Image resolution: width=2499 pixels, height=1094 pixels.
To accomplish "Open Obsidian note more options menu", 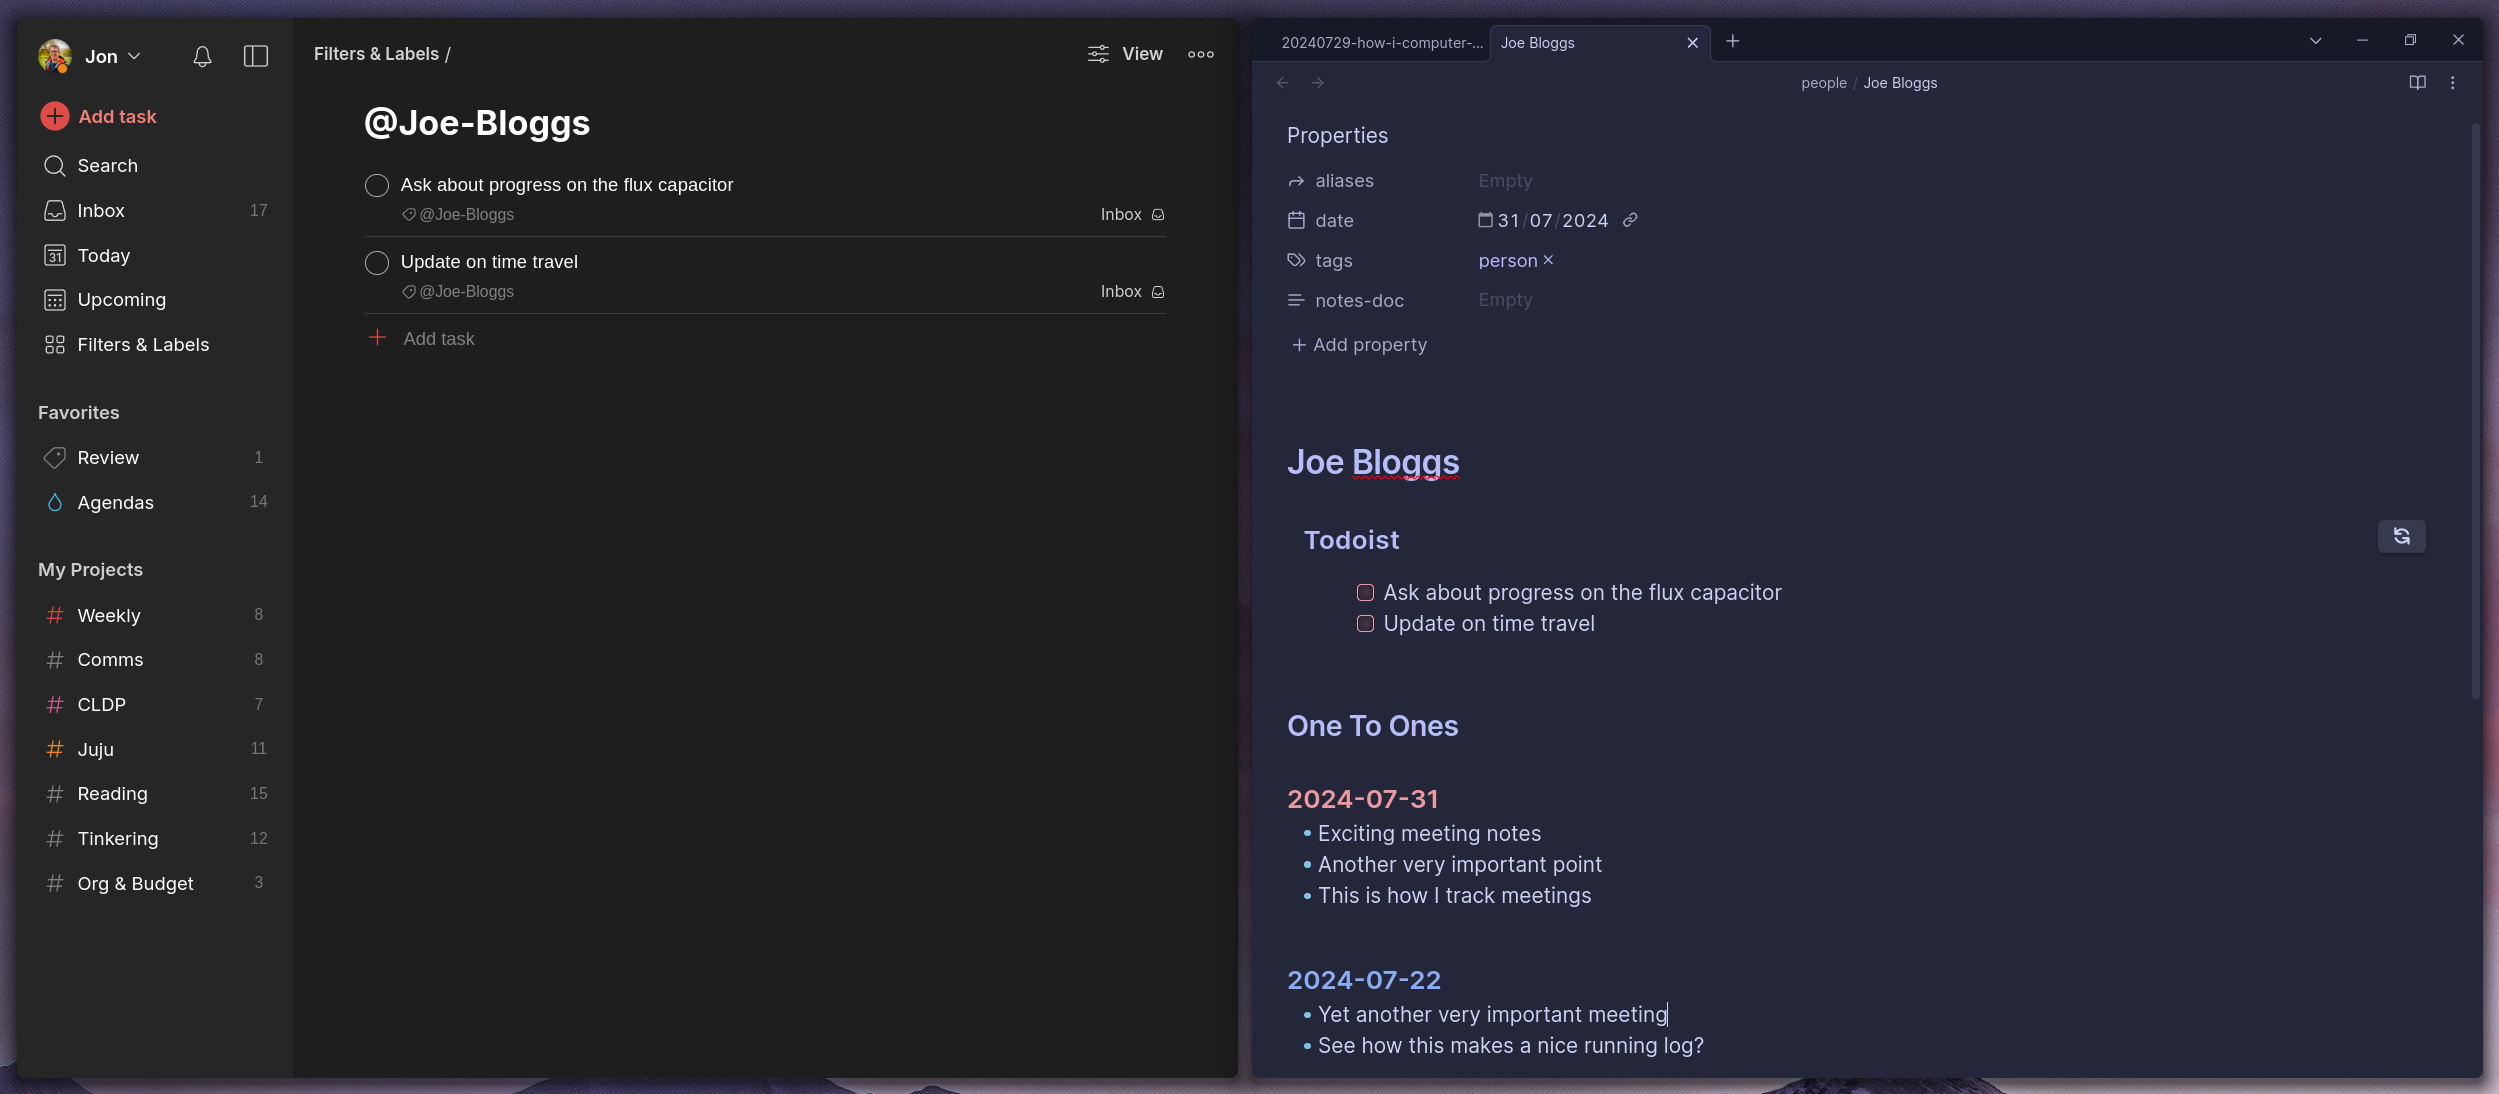I will 2452,83.
